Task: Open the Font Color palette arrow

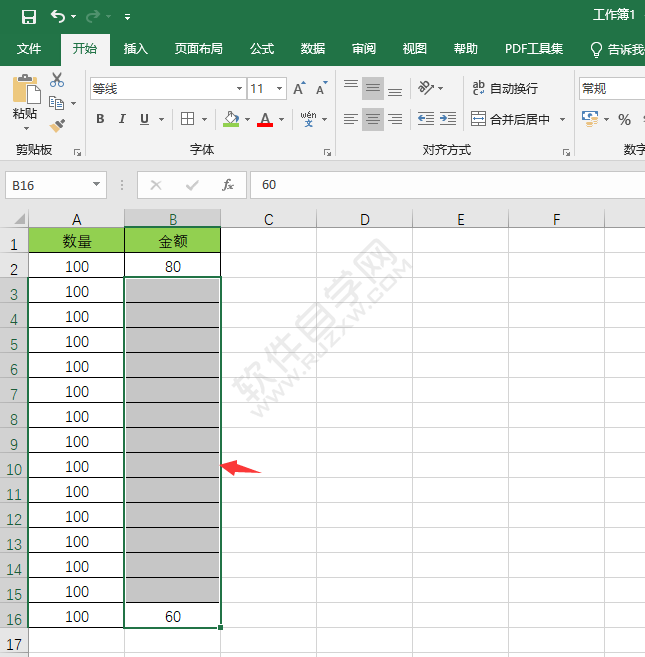Action: [282, 119]
